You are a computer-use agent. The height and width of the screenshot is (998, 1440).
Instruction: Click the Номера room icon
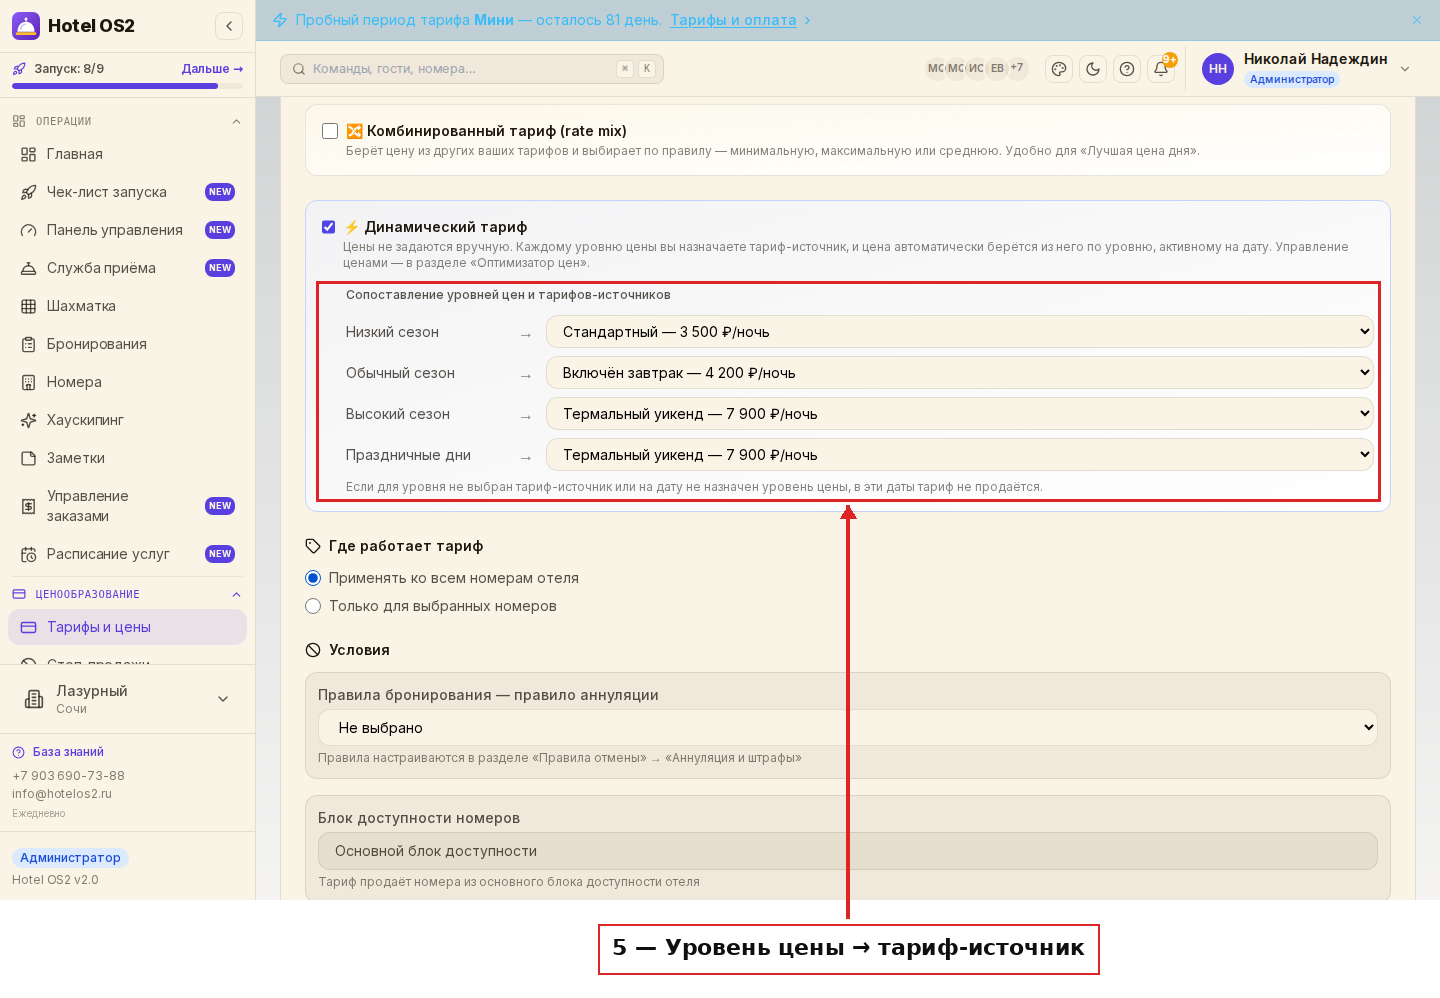[x=28, y=382]
